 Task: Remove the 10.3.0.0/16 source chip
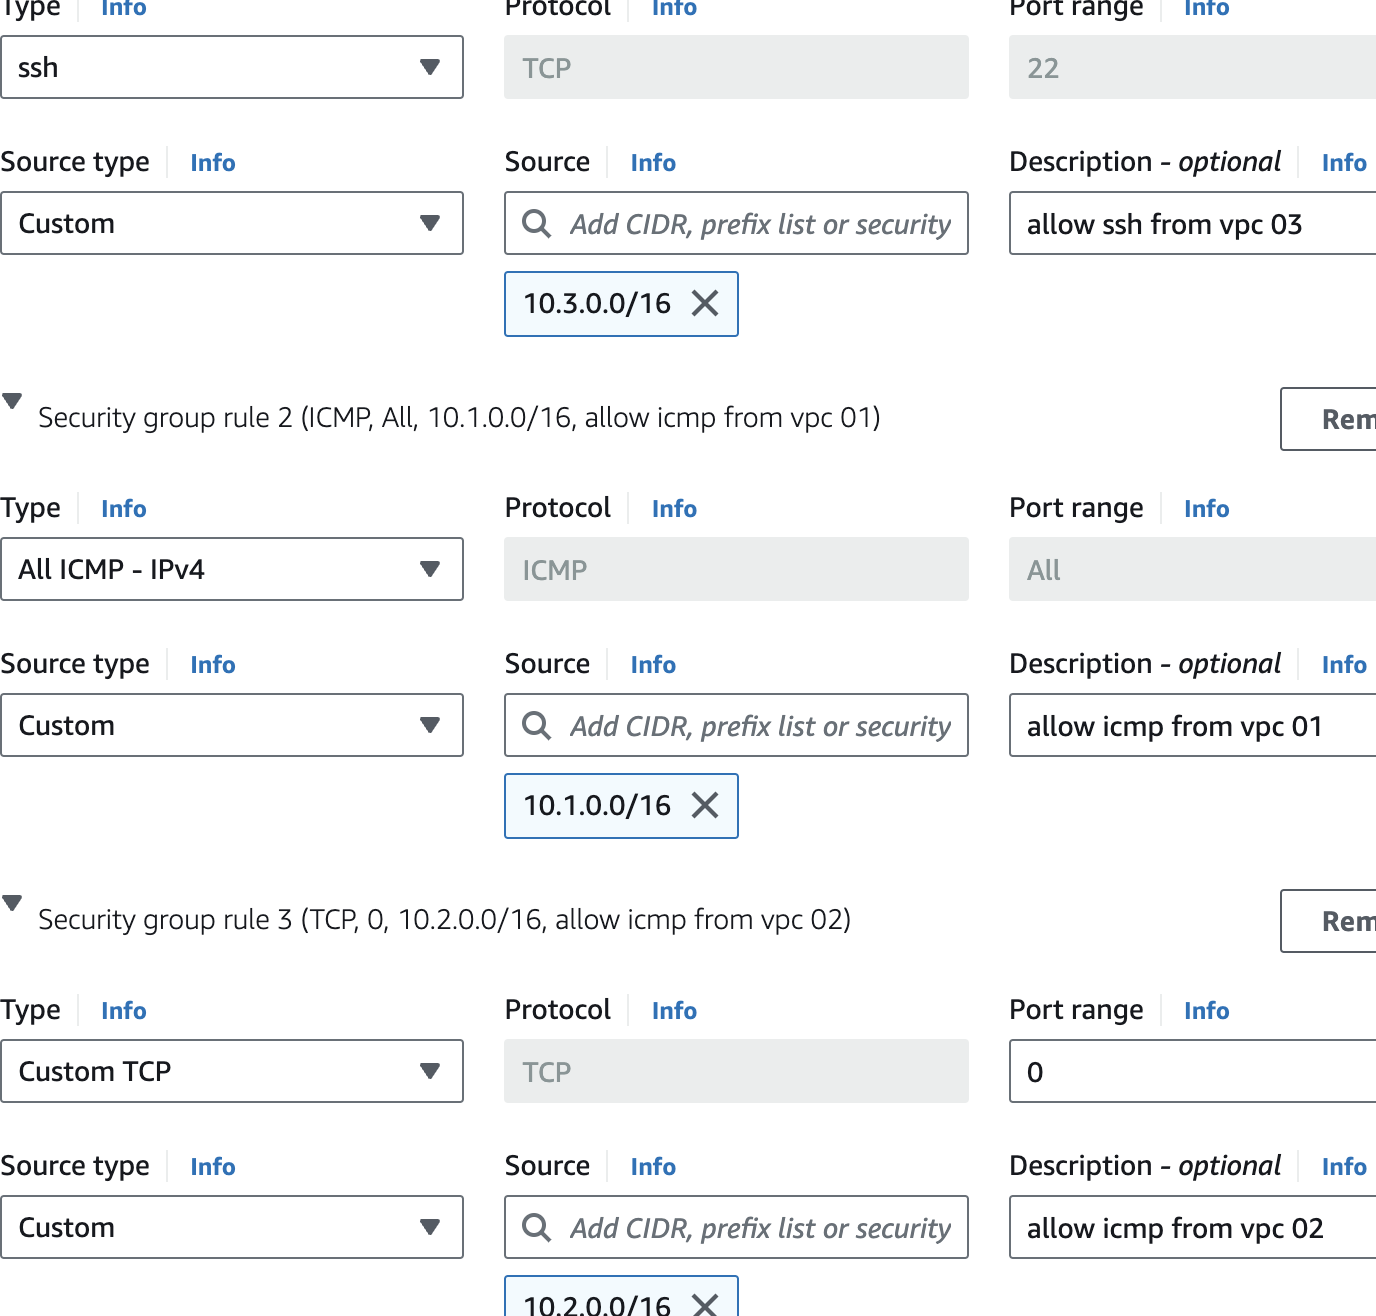tap(705, 303)
